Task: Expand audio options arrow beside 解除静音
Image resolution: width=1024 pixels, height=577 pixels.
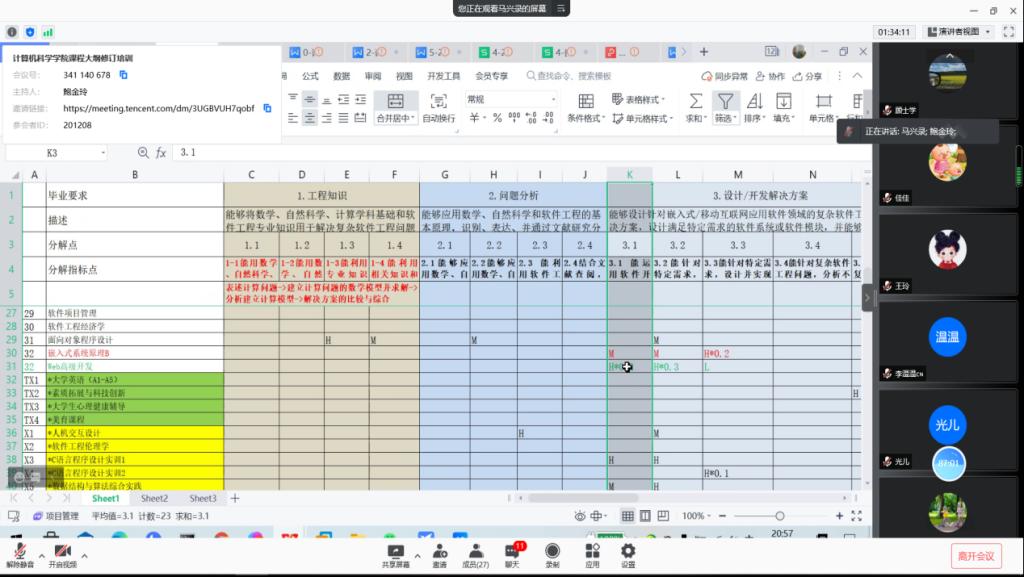Action: 41,556
